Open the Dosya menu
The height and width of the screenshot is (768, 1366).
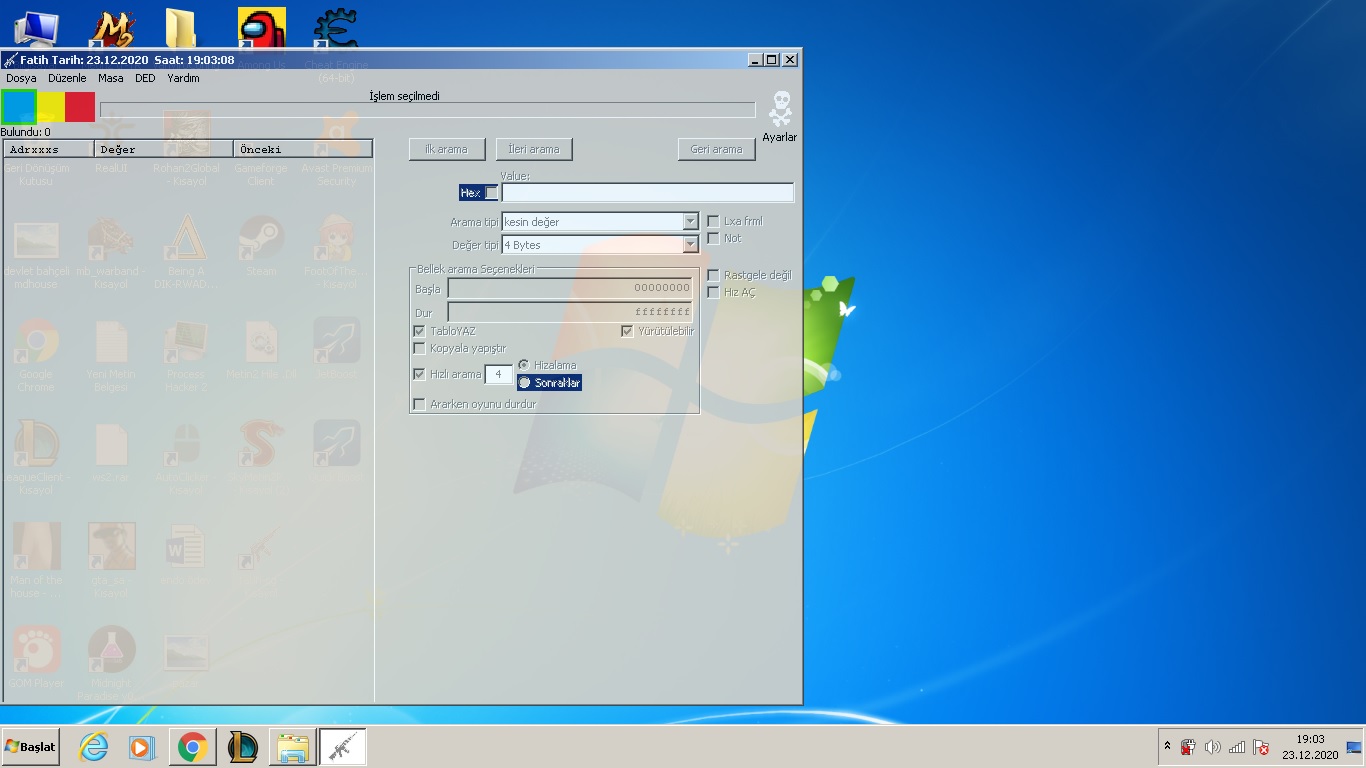coord(21,78)
